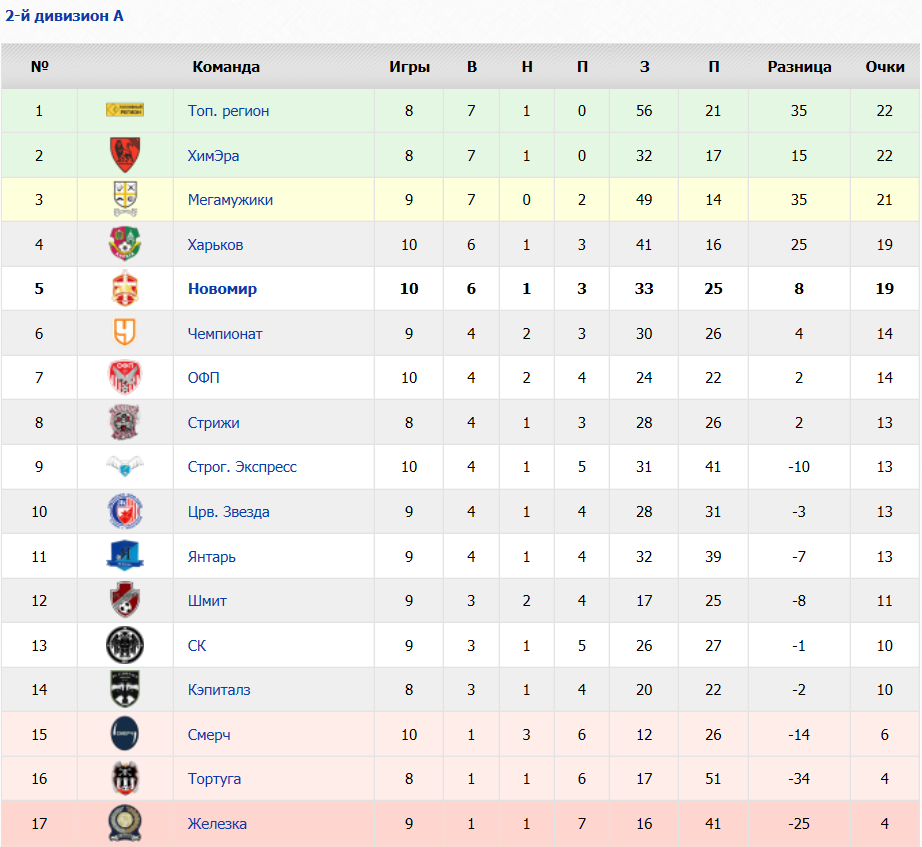Click the Стрижи team name link
The image size is (922, 847).
213,422
